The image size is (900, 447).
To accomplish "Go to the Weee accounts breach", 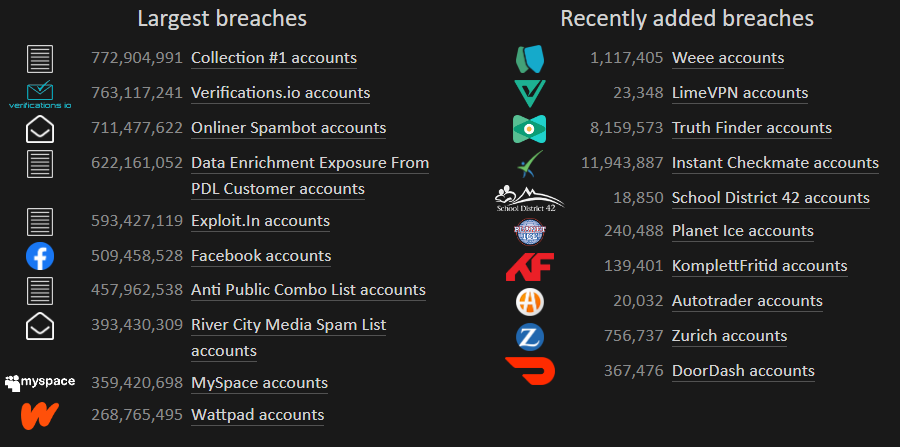I will pyautogui.click(x=727, y=58).
